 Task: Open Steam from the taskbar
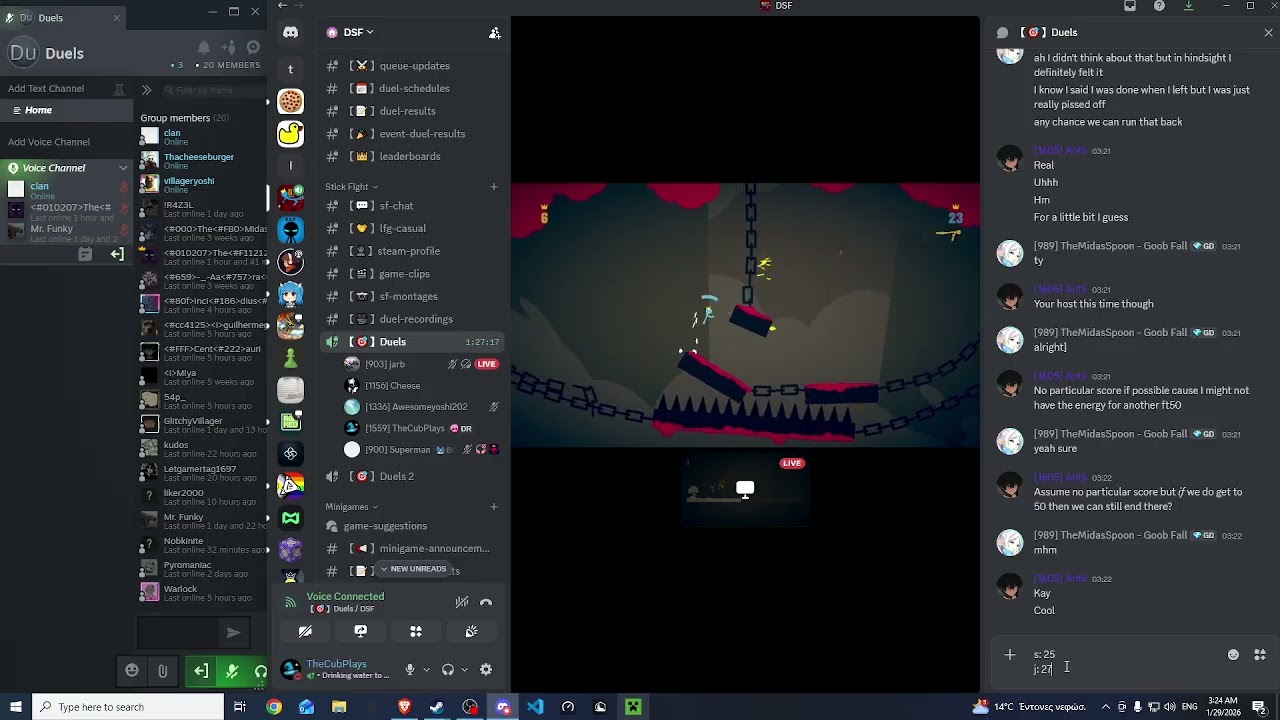coord(437,707)
